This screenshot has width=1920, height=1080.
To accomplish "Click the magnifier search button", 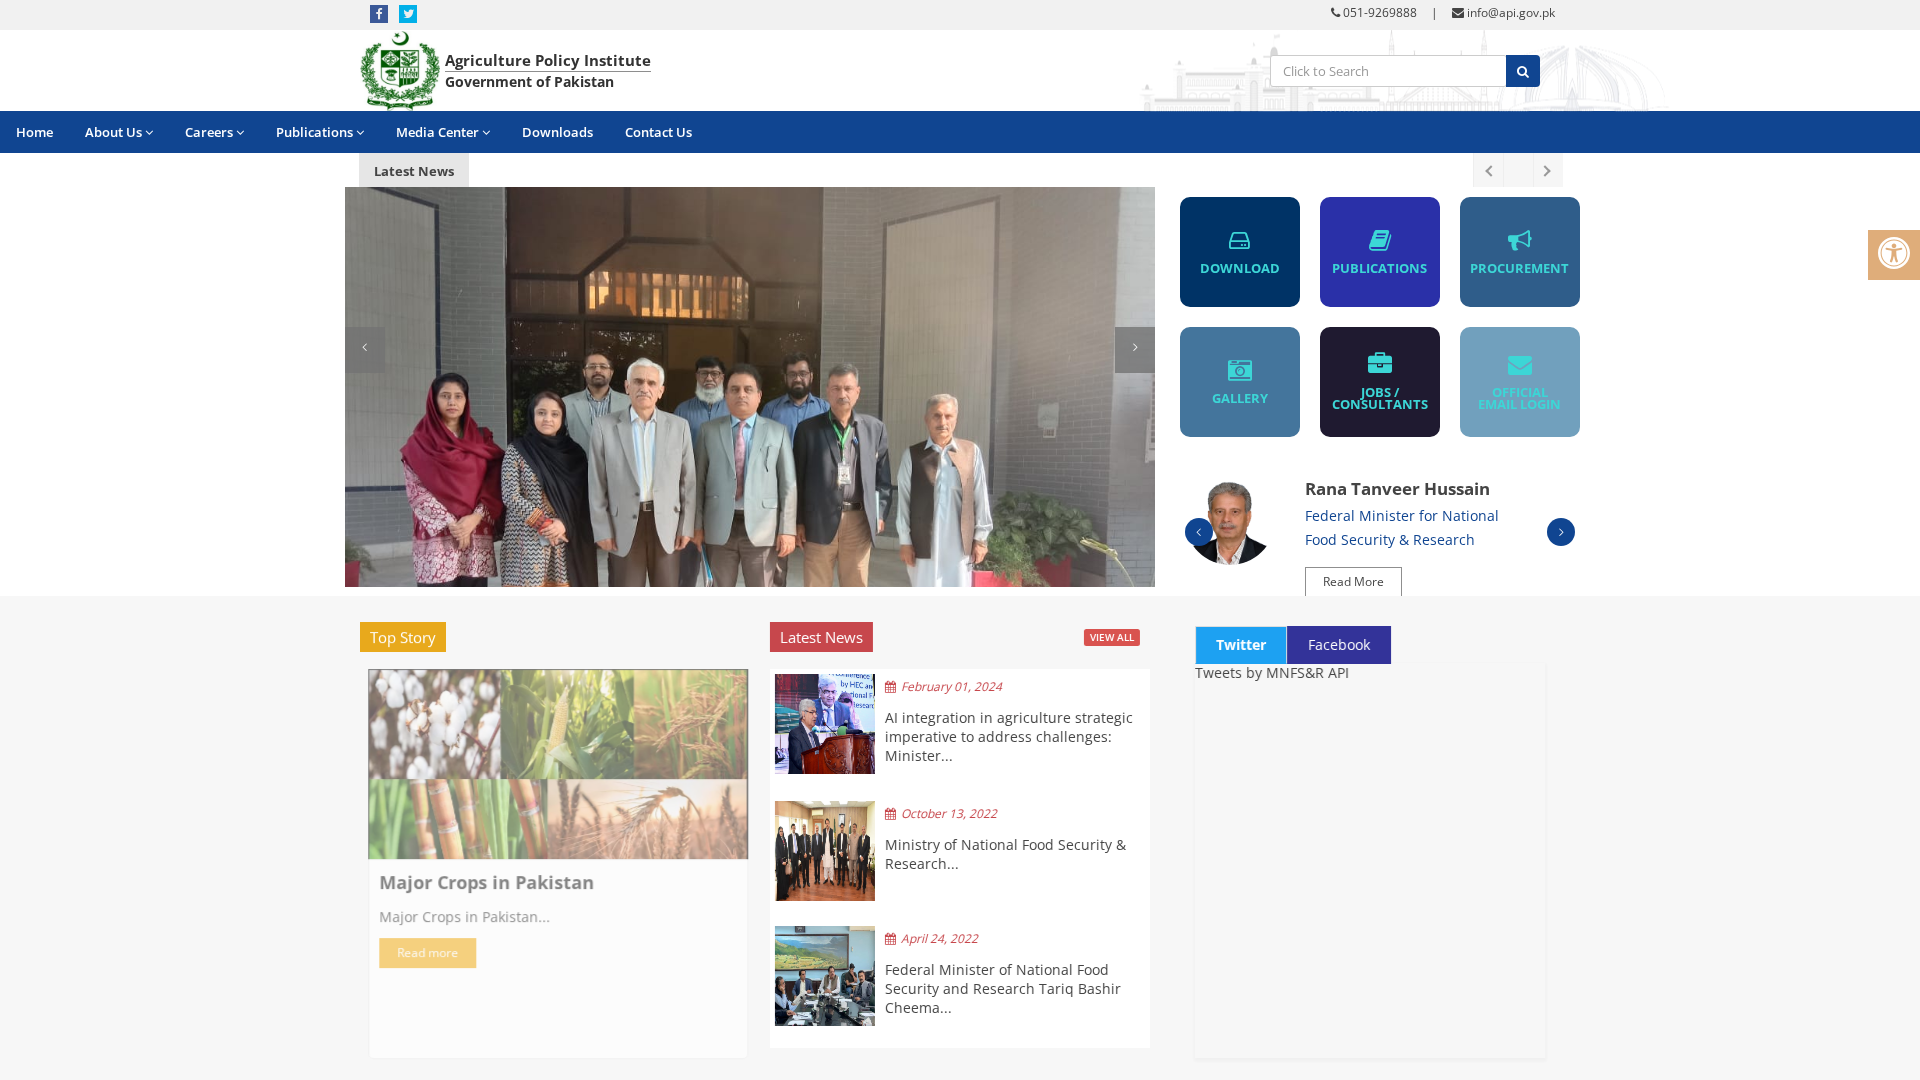I will pyautogui.click(x=1523, y=71).
